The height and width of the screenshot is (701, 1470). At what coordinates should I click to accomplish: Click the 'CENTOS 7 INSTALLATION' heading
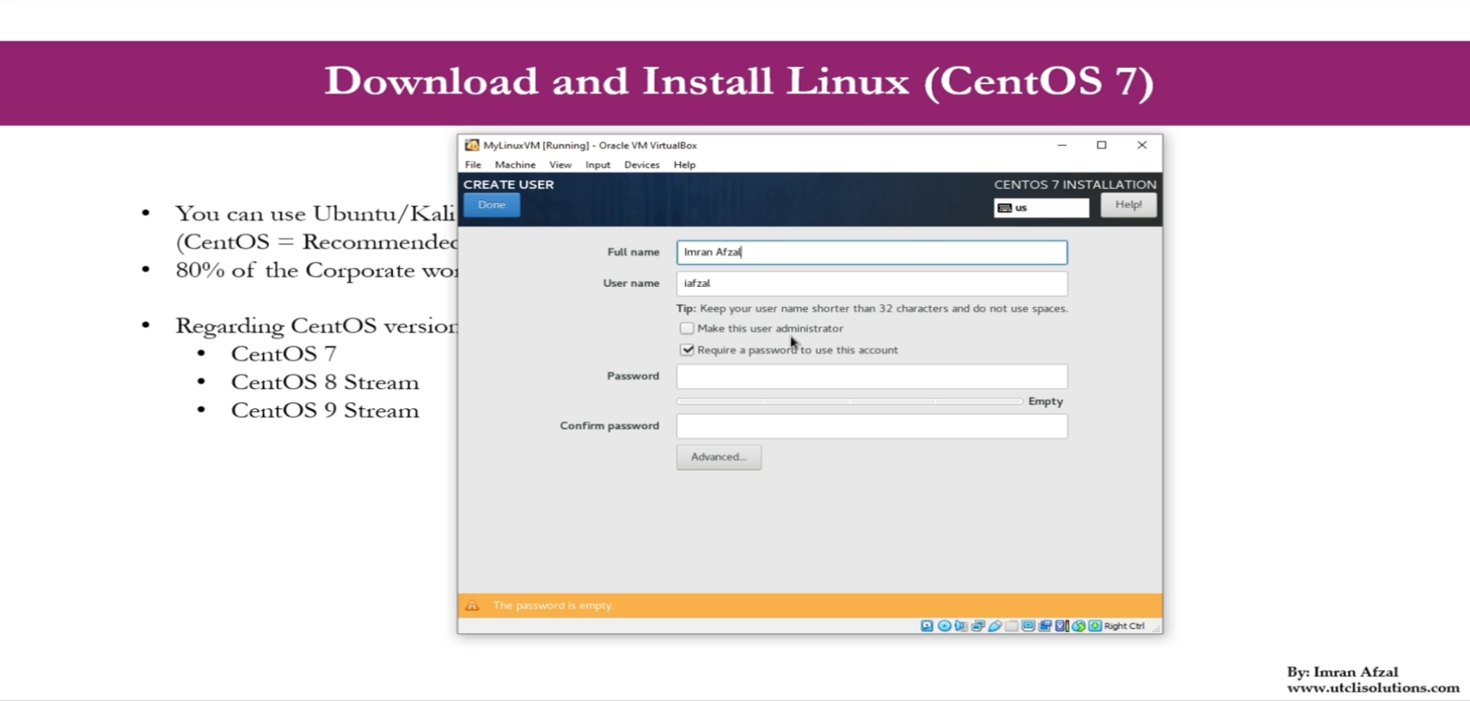click(1075, 185)
